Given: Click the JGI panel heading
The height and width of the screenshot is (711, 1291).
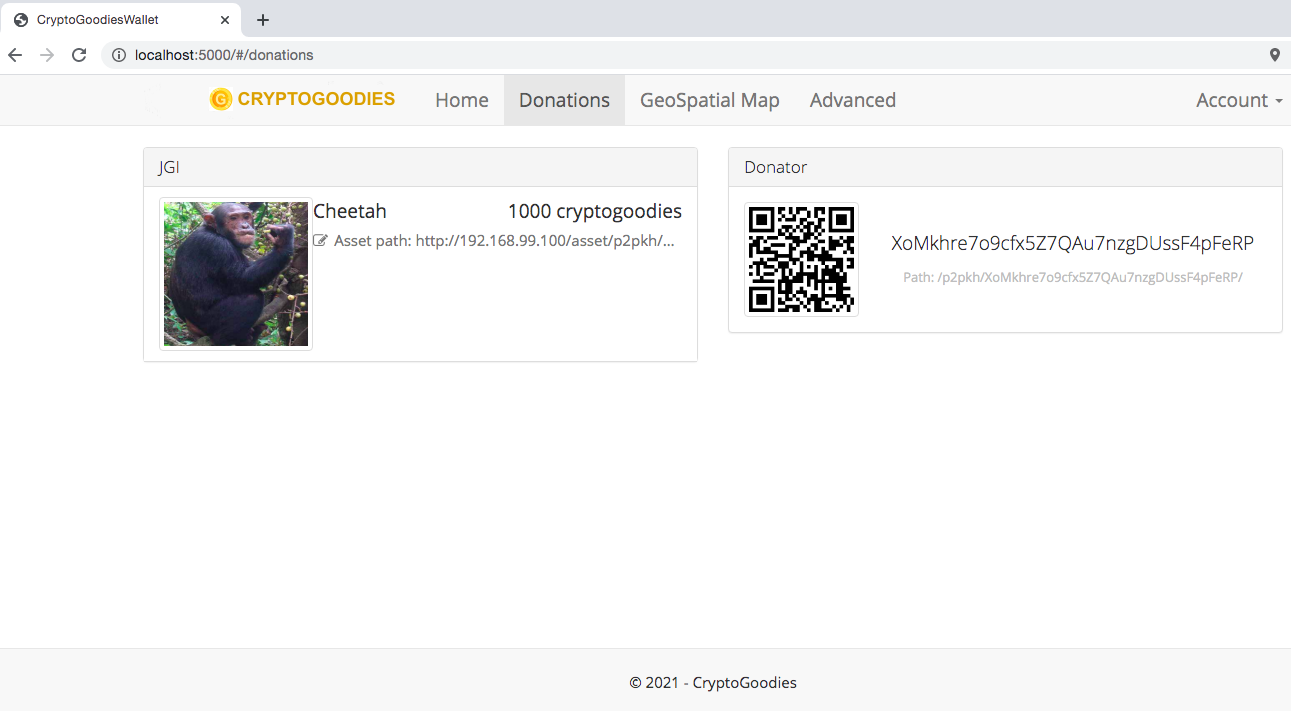Looking at the screenshot, I should [420, 167].
